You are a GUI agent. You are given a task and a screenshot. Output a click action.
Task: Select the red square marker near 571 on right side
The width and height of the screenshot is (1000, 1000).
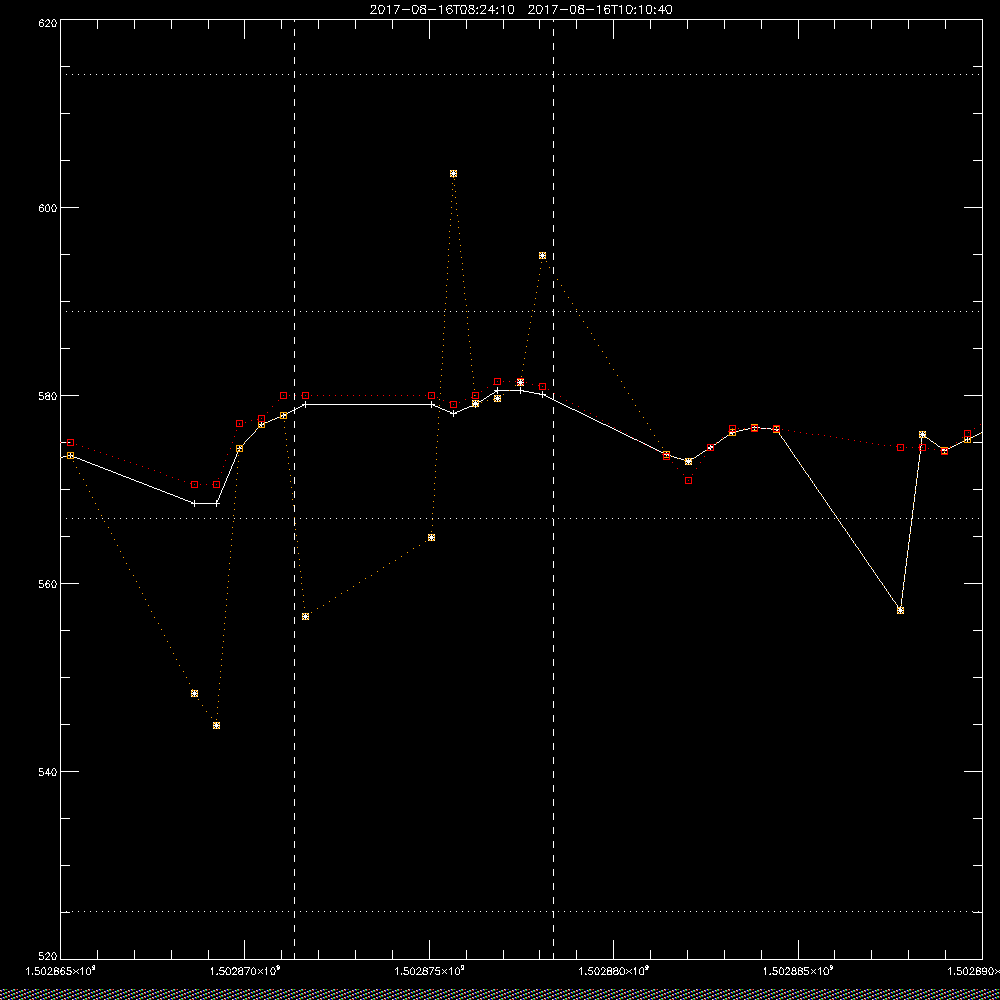pyautogui.click(x=689, y=481)
